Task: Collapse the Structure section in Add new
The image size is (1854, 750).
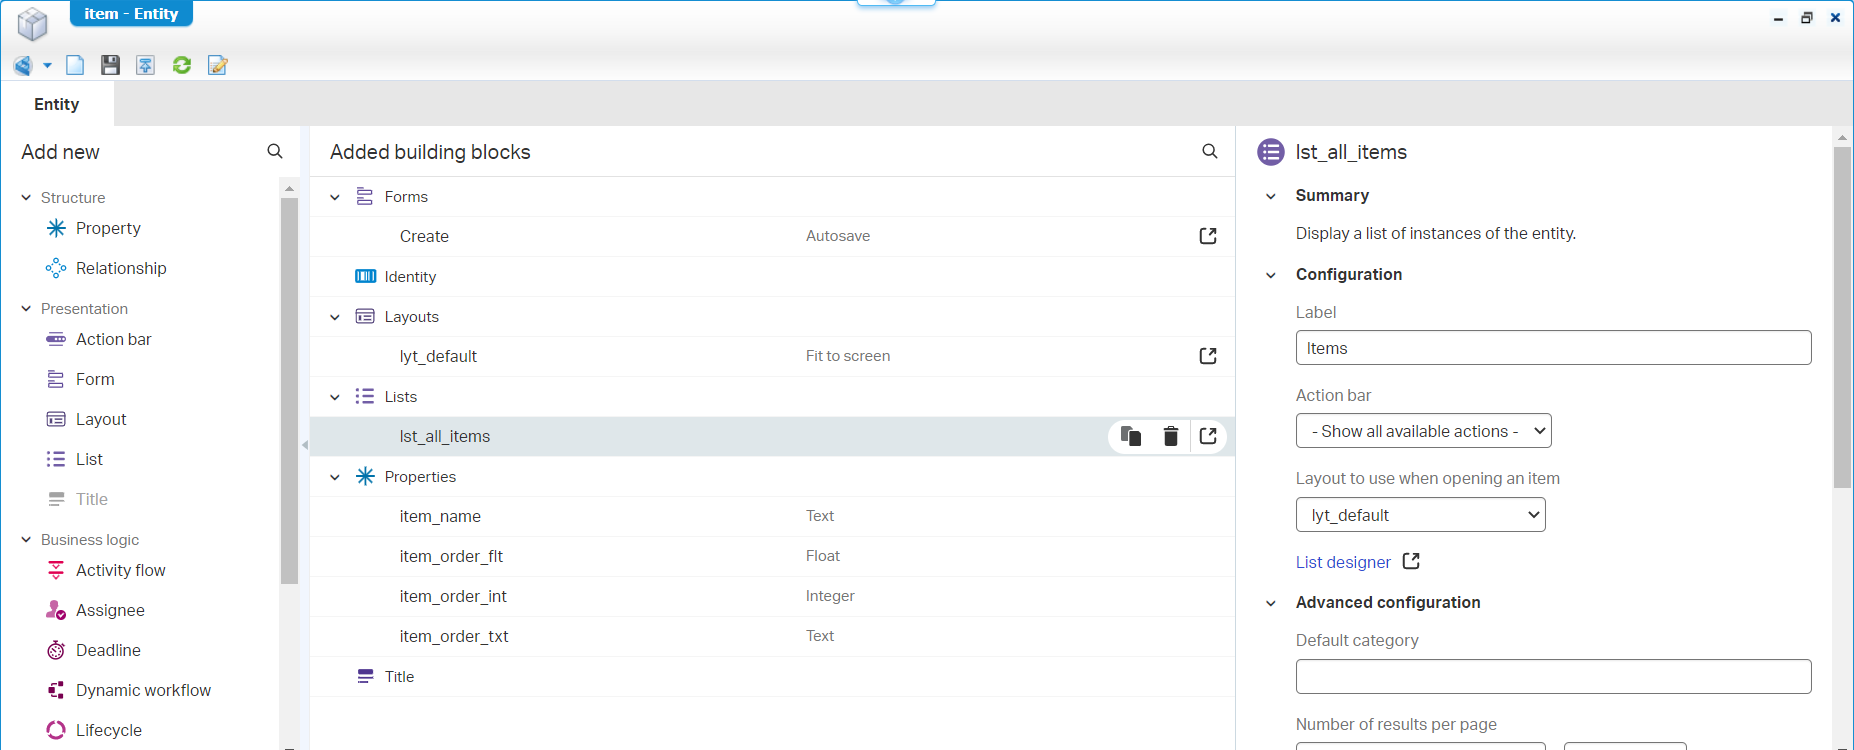Action: tap(27, 198)
